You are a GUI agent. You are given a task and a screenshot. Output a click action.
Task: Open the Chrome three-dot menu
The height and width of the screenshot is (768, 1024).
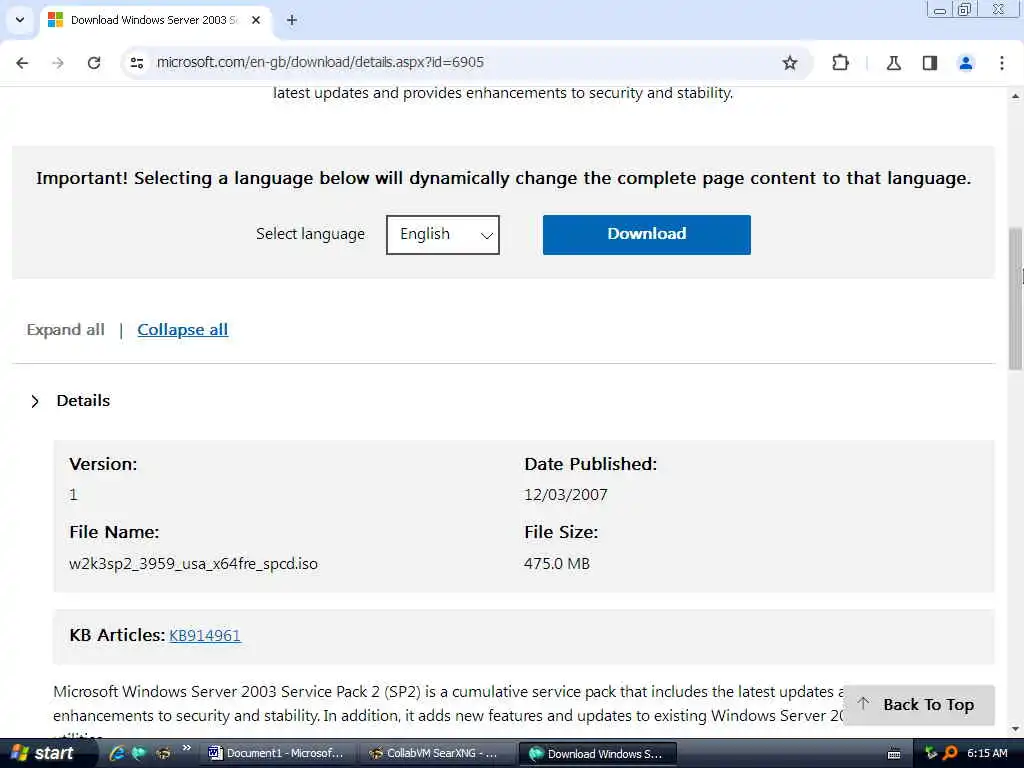click(x=1002, y=63)
